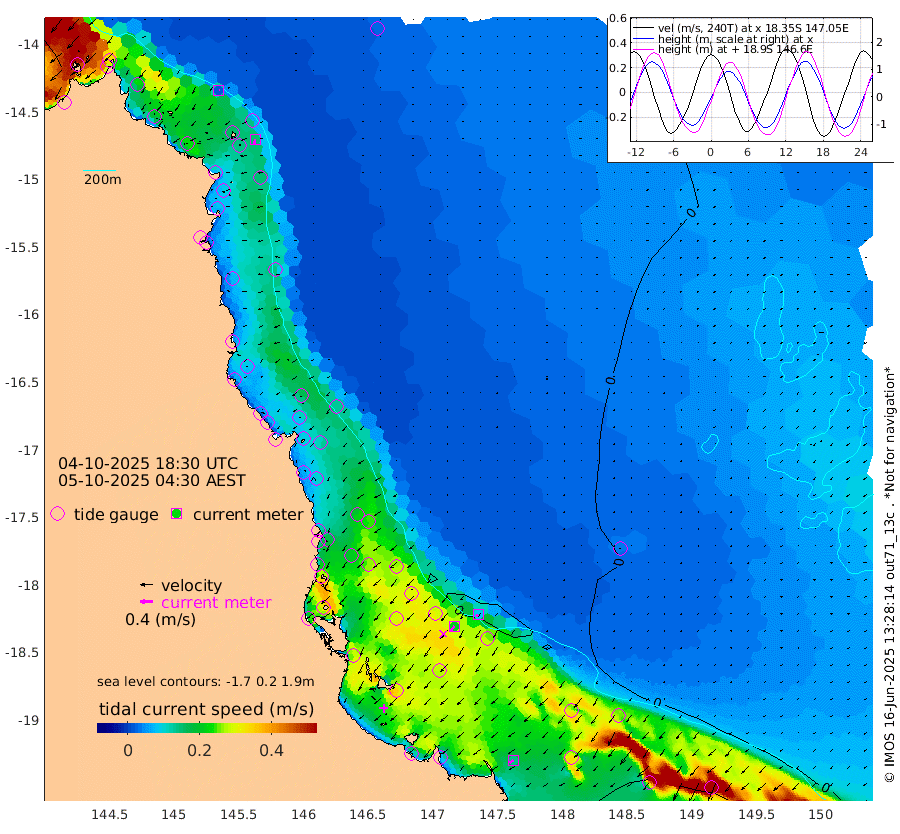Click the 04-10-2025 18:30 UTC timestamp
Screen dimensions: 900x834
tap(148, 463)
